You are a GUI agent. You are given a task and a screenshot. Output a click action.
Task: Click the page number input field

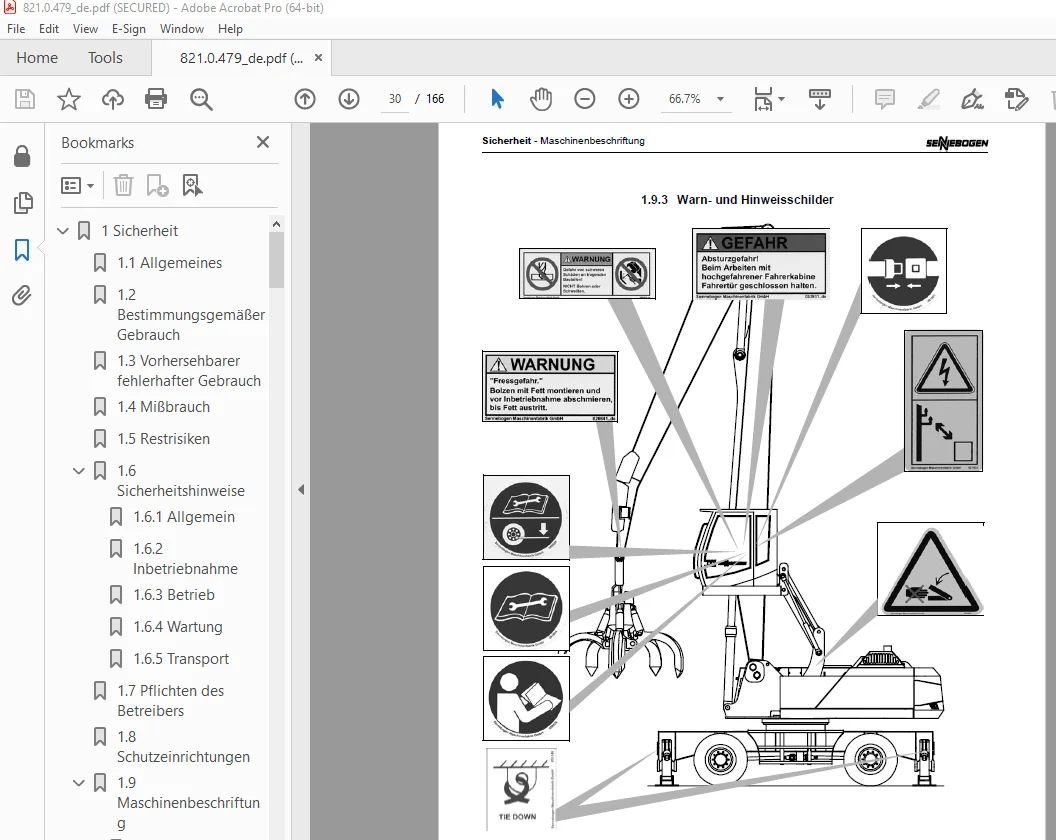coord(395,99)
